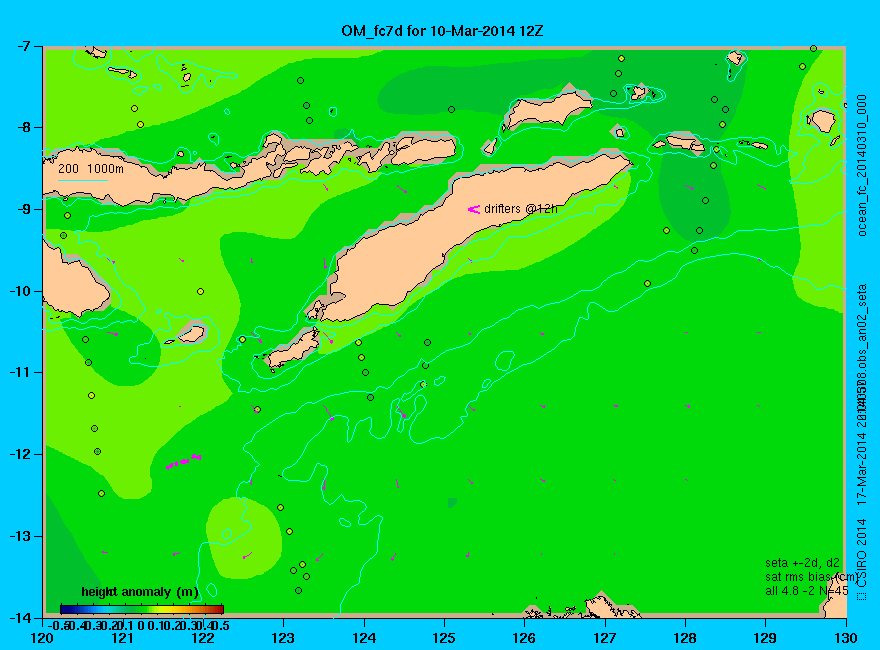Click the 125 longitude axis label
The height and width of the screenshot is (650, 880).
pyautogui.click(x=444, y=638)
